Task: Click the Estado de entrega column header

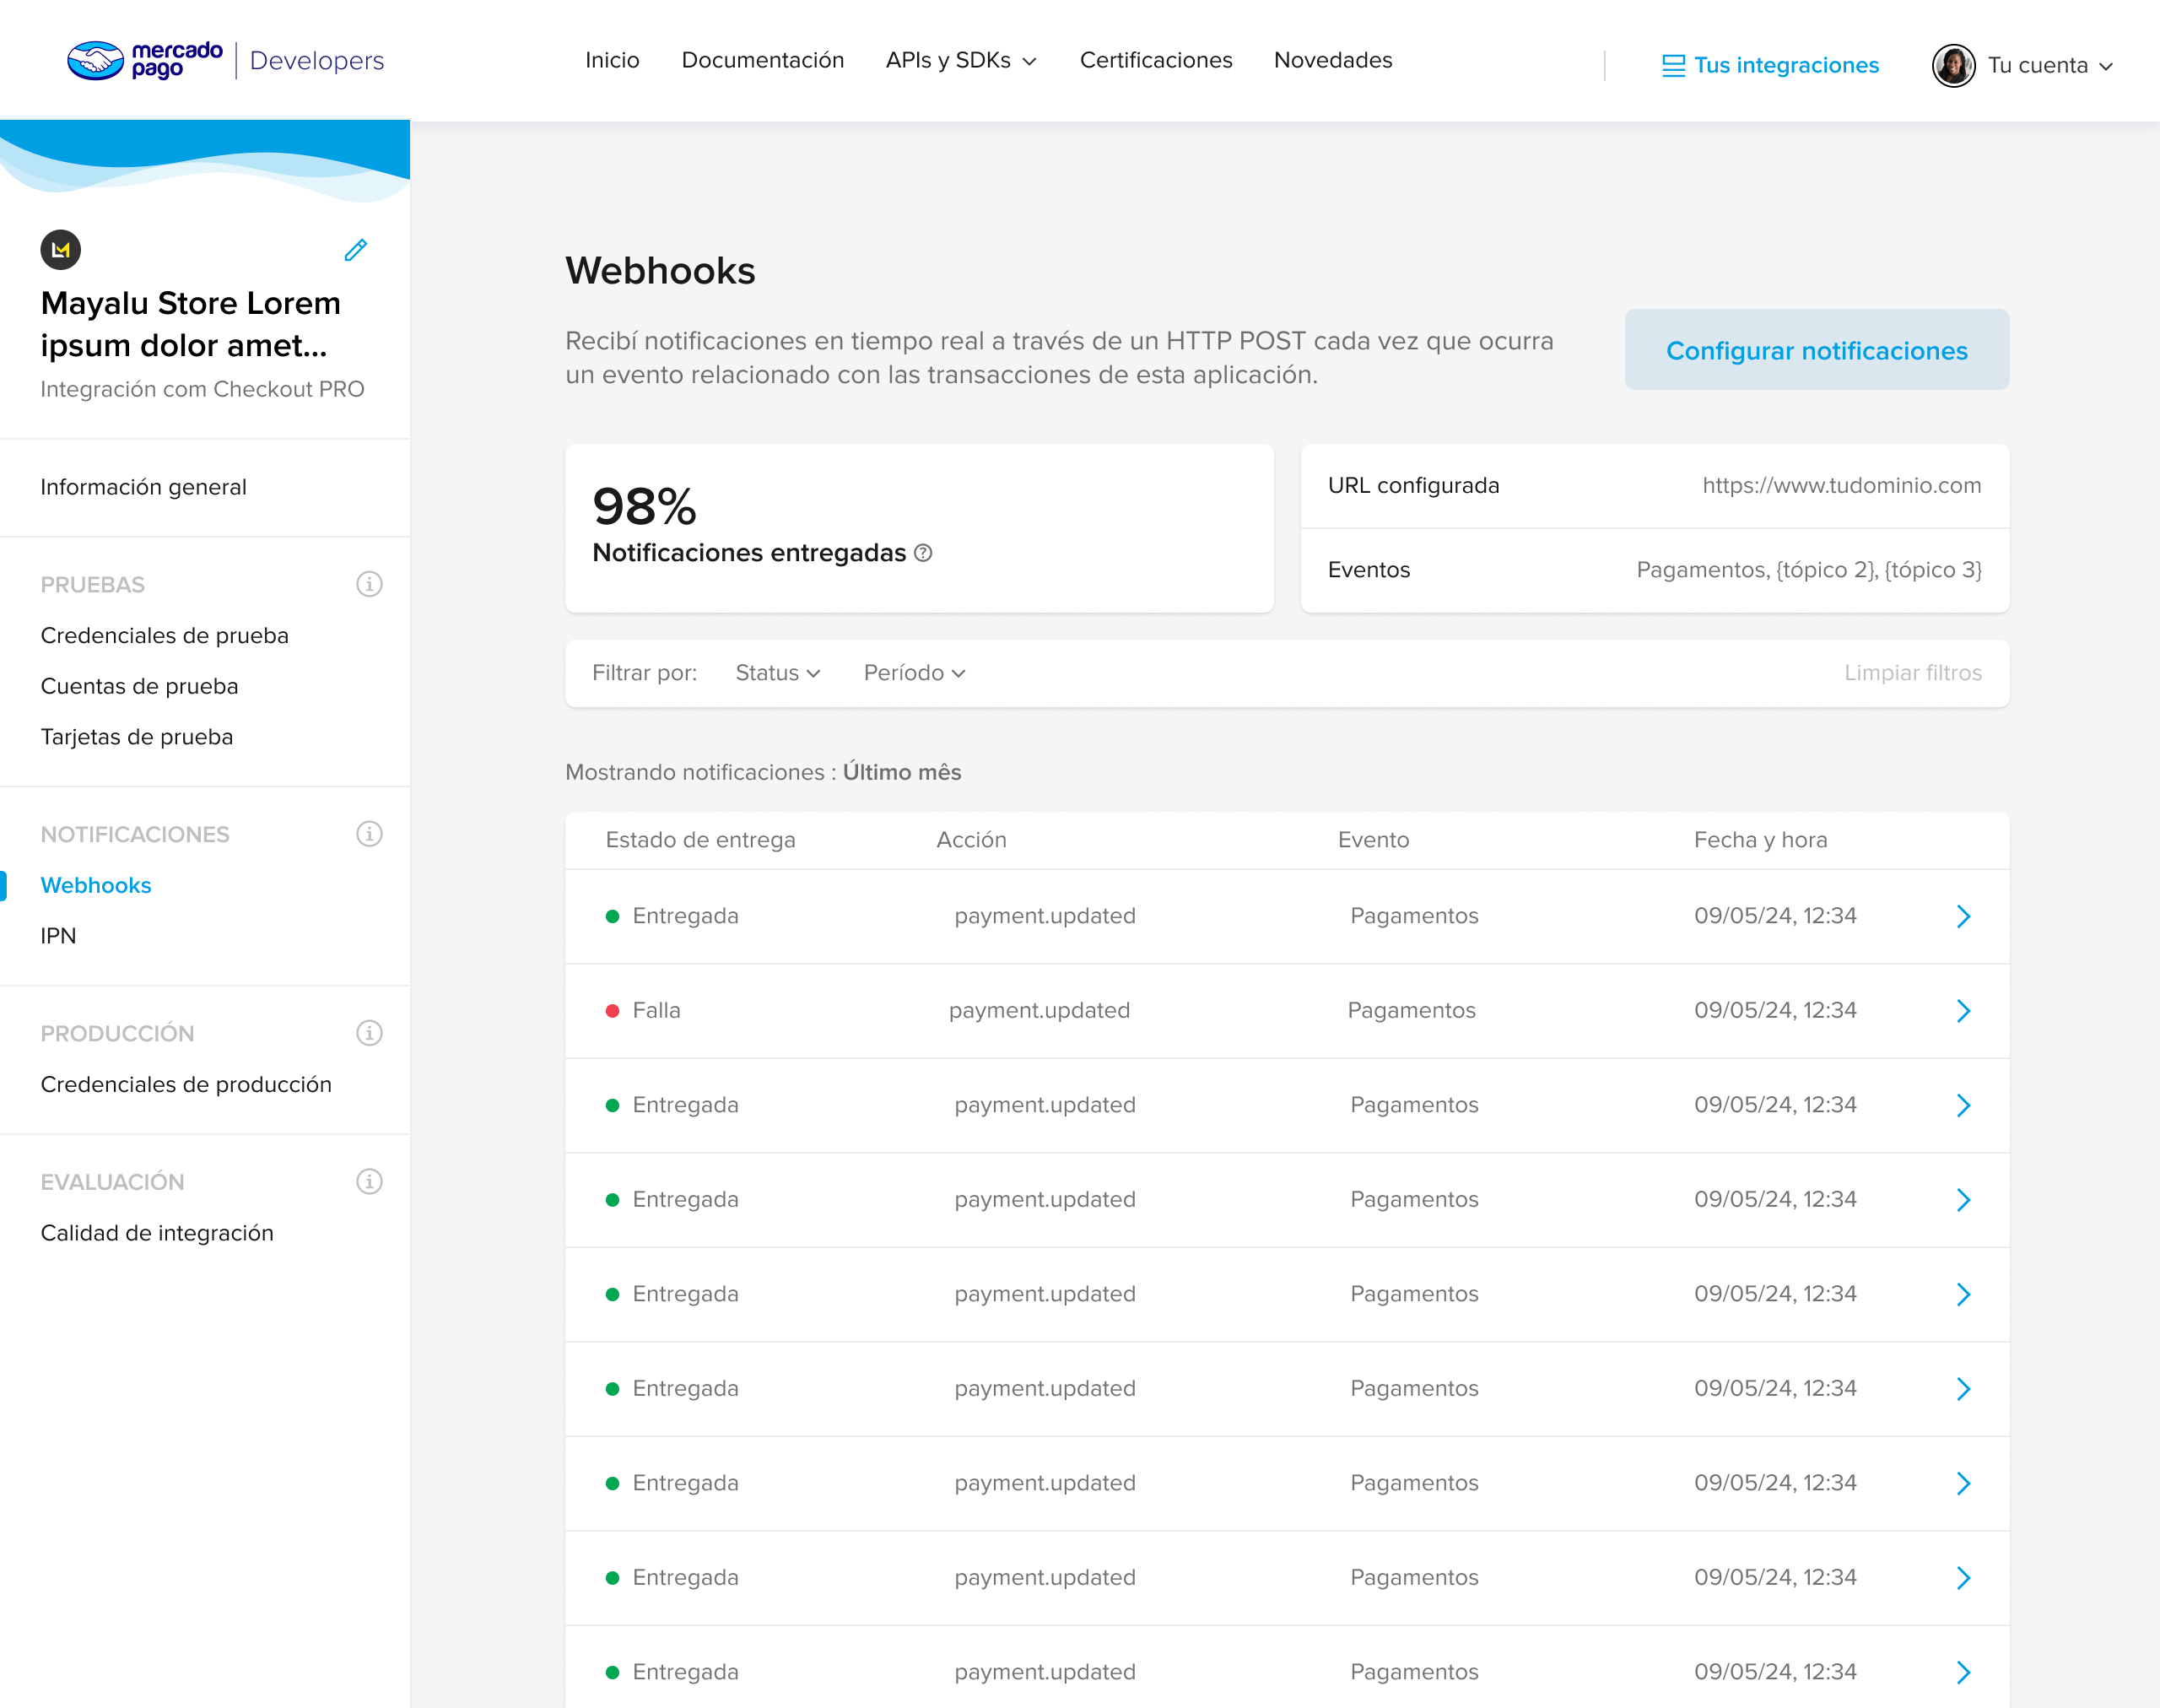Action: 700,840
